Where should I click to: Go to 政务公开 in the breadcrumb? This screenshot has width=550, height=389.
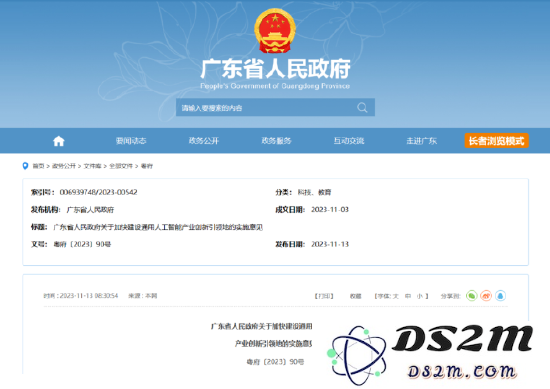[64, 166]
